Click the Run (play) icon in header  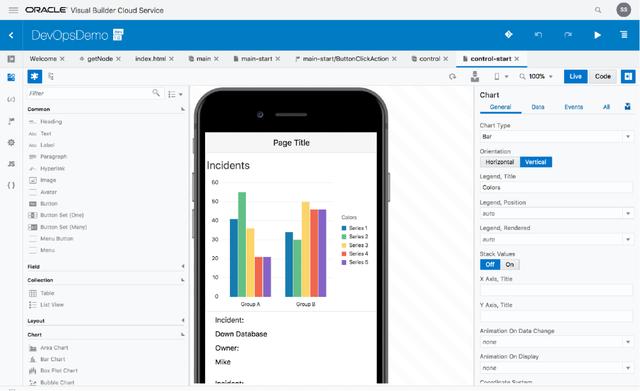[x=597, y=35]
